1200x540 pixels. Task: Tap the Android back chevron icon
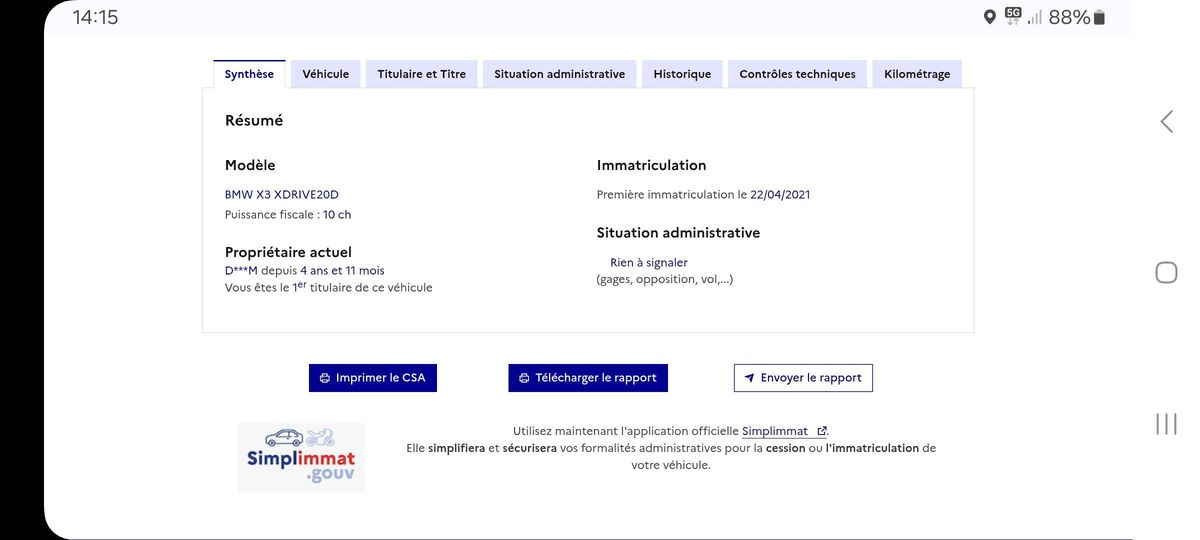[1166, 122]
